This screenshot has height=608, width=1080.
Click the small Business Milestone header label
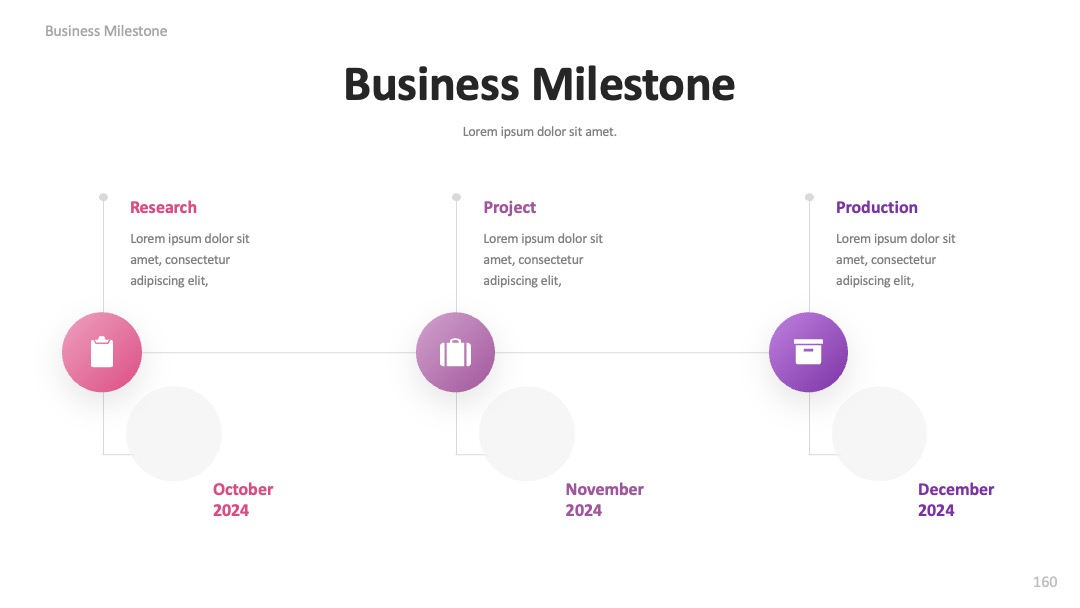(x=106, y=31)
